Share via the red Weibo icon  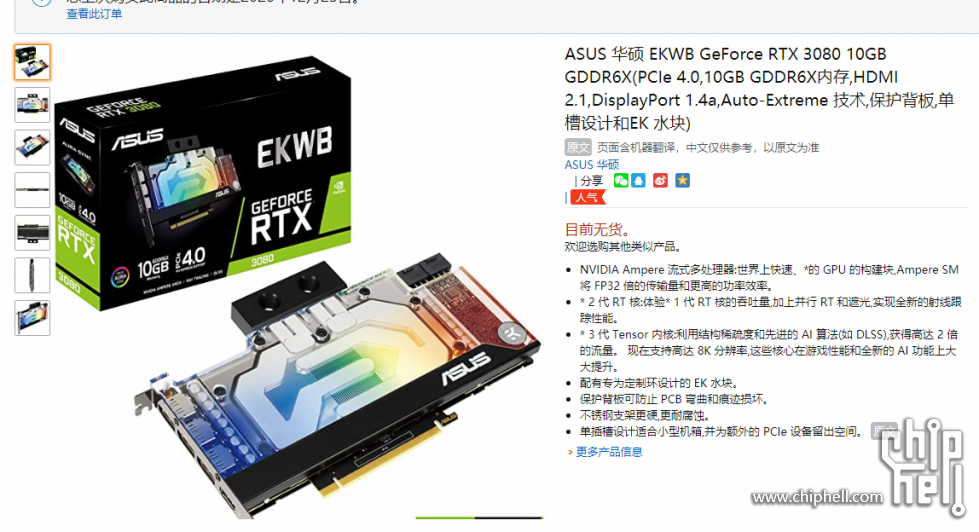pos(660,181)
